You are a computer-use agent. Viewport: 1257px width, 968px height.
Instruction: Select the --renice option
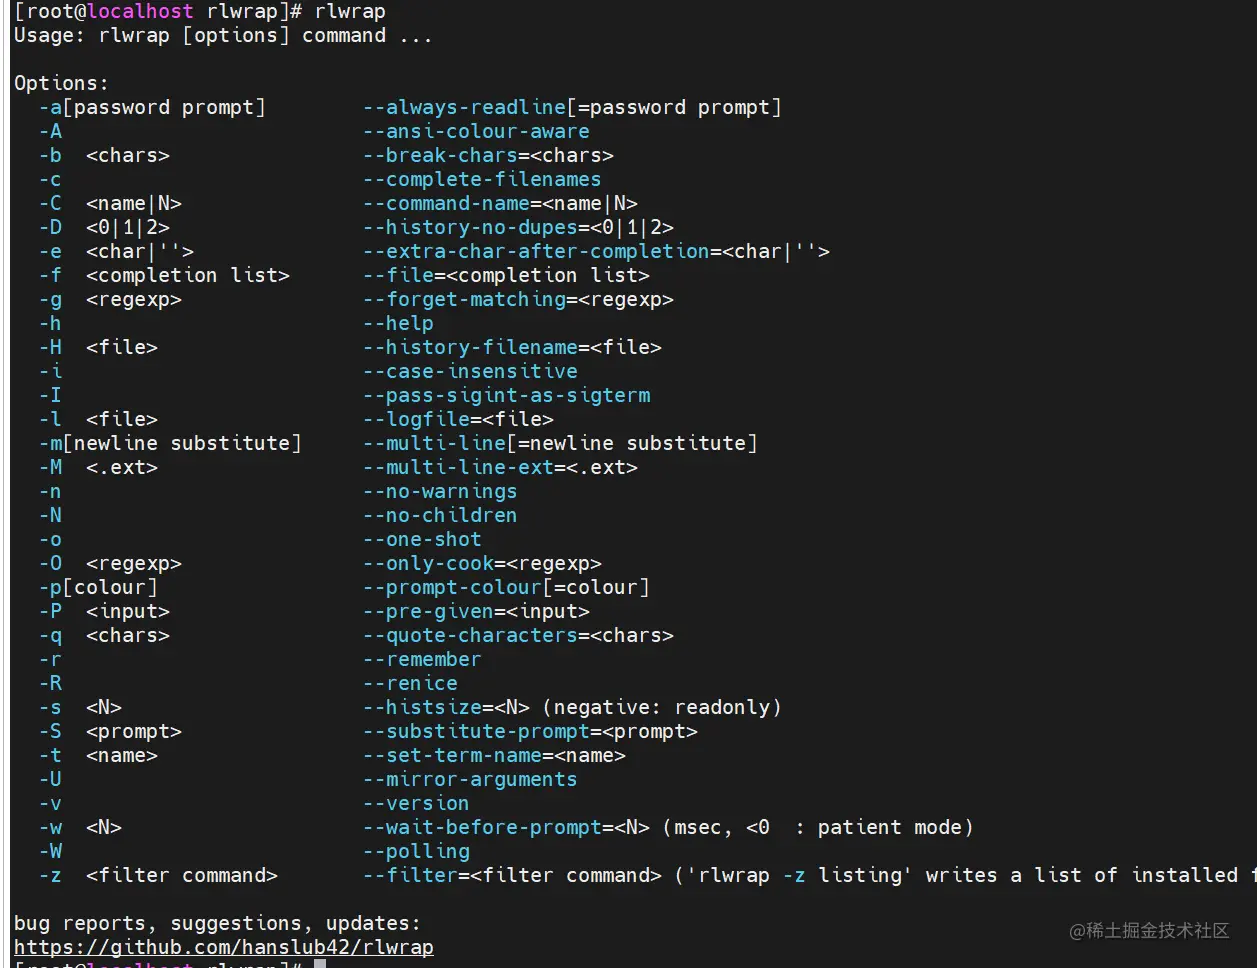point(410,683)
